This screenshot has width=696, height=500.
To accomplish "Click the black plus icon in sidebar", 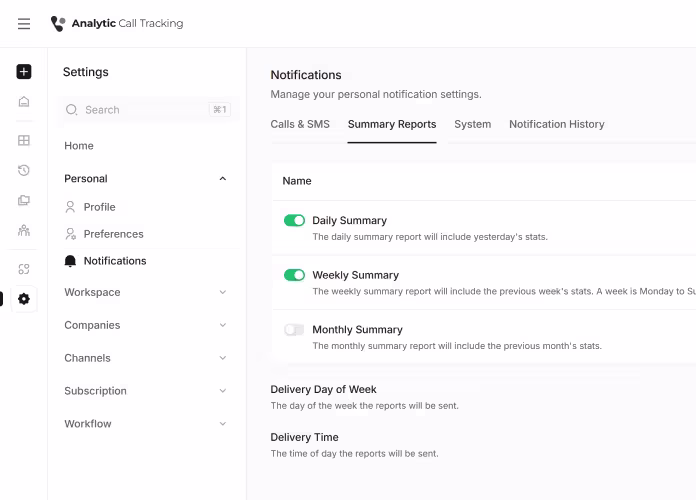I will point(24,72).
